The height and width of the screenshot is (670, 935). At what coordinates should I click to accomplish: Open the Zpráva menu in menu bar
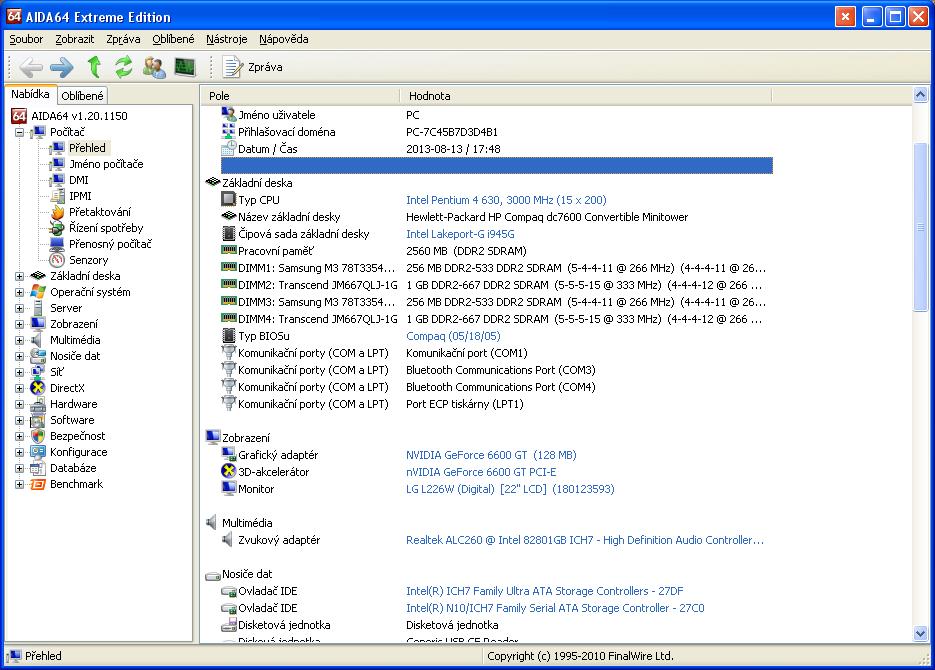[123, 39]
